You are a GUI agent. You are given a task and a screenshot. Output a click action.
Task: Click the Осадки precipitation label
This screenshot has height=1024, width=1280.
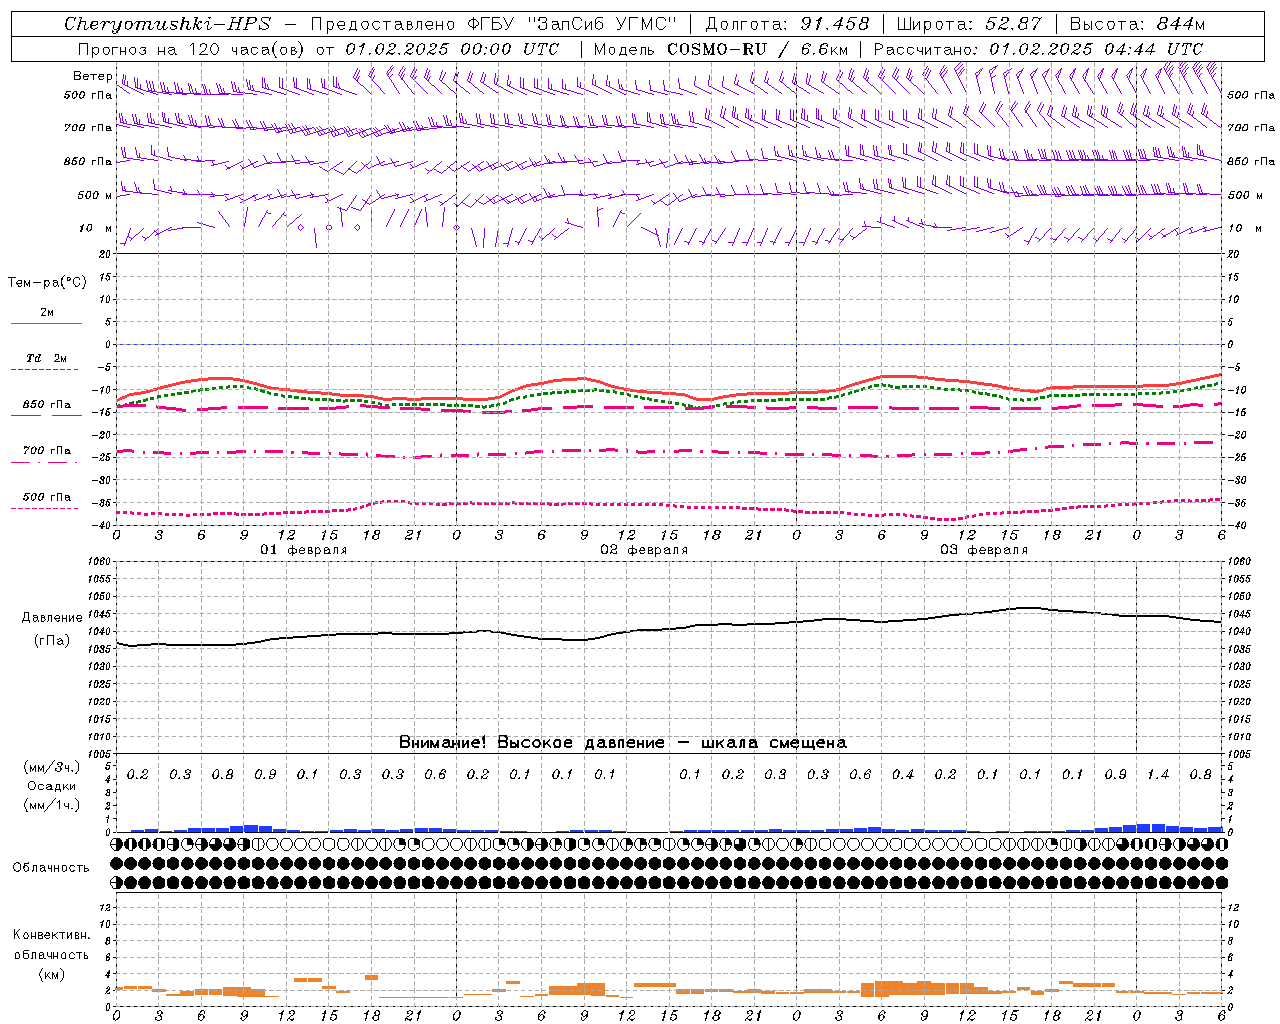pyautogui.click(x=51, y=786)
